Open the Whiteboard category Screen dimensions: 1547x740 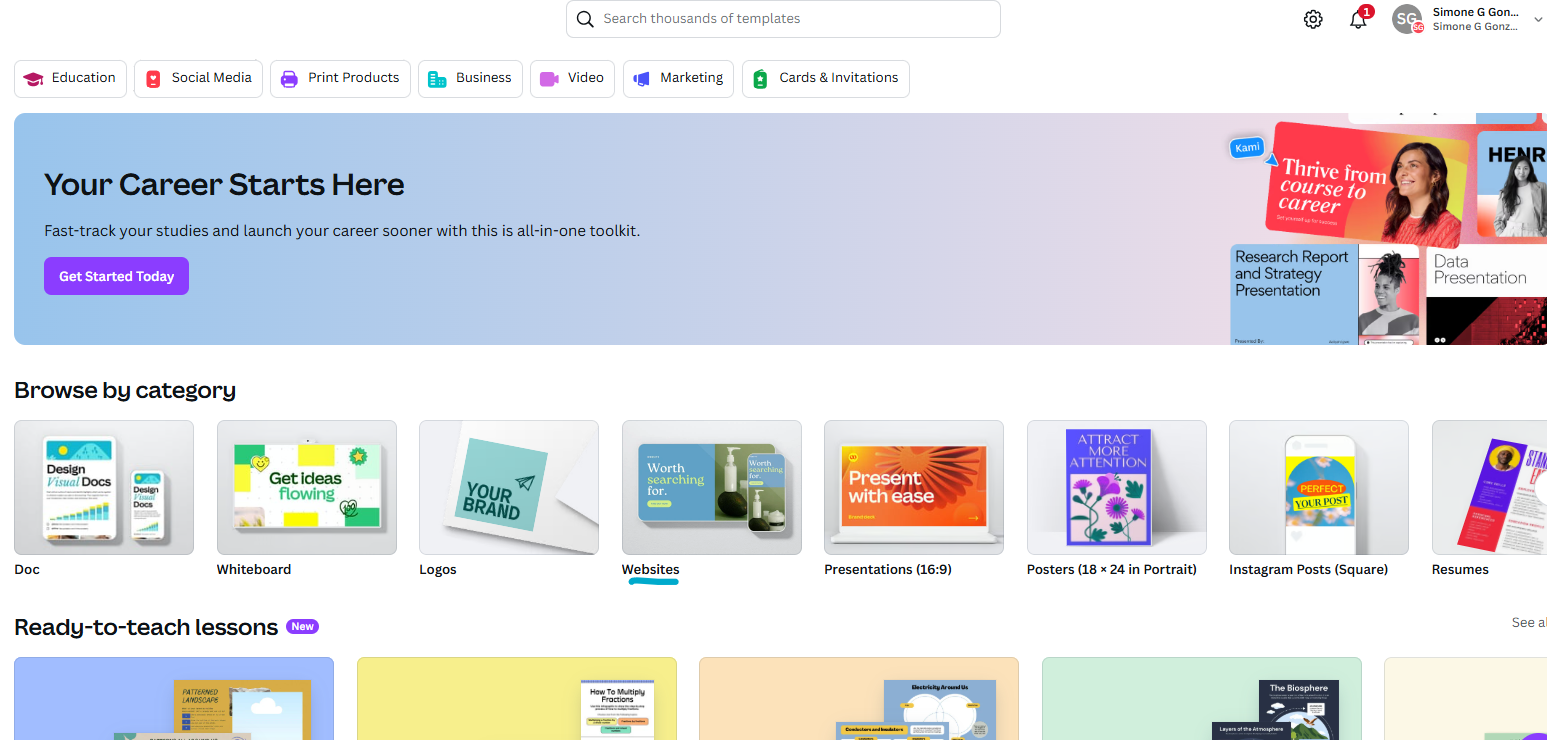[306, 487]
